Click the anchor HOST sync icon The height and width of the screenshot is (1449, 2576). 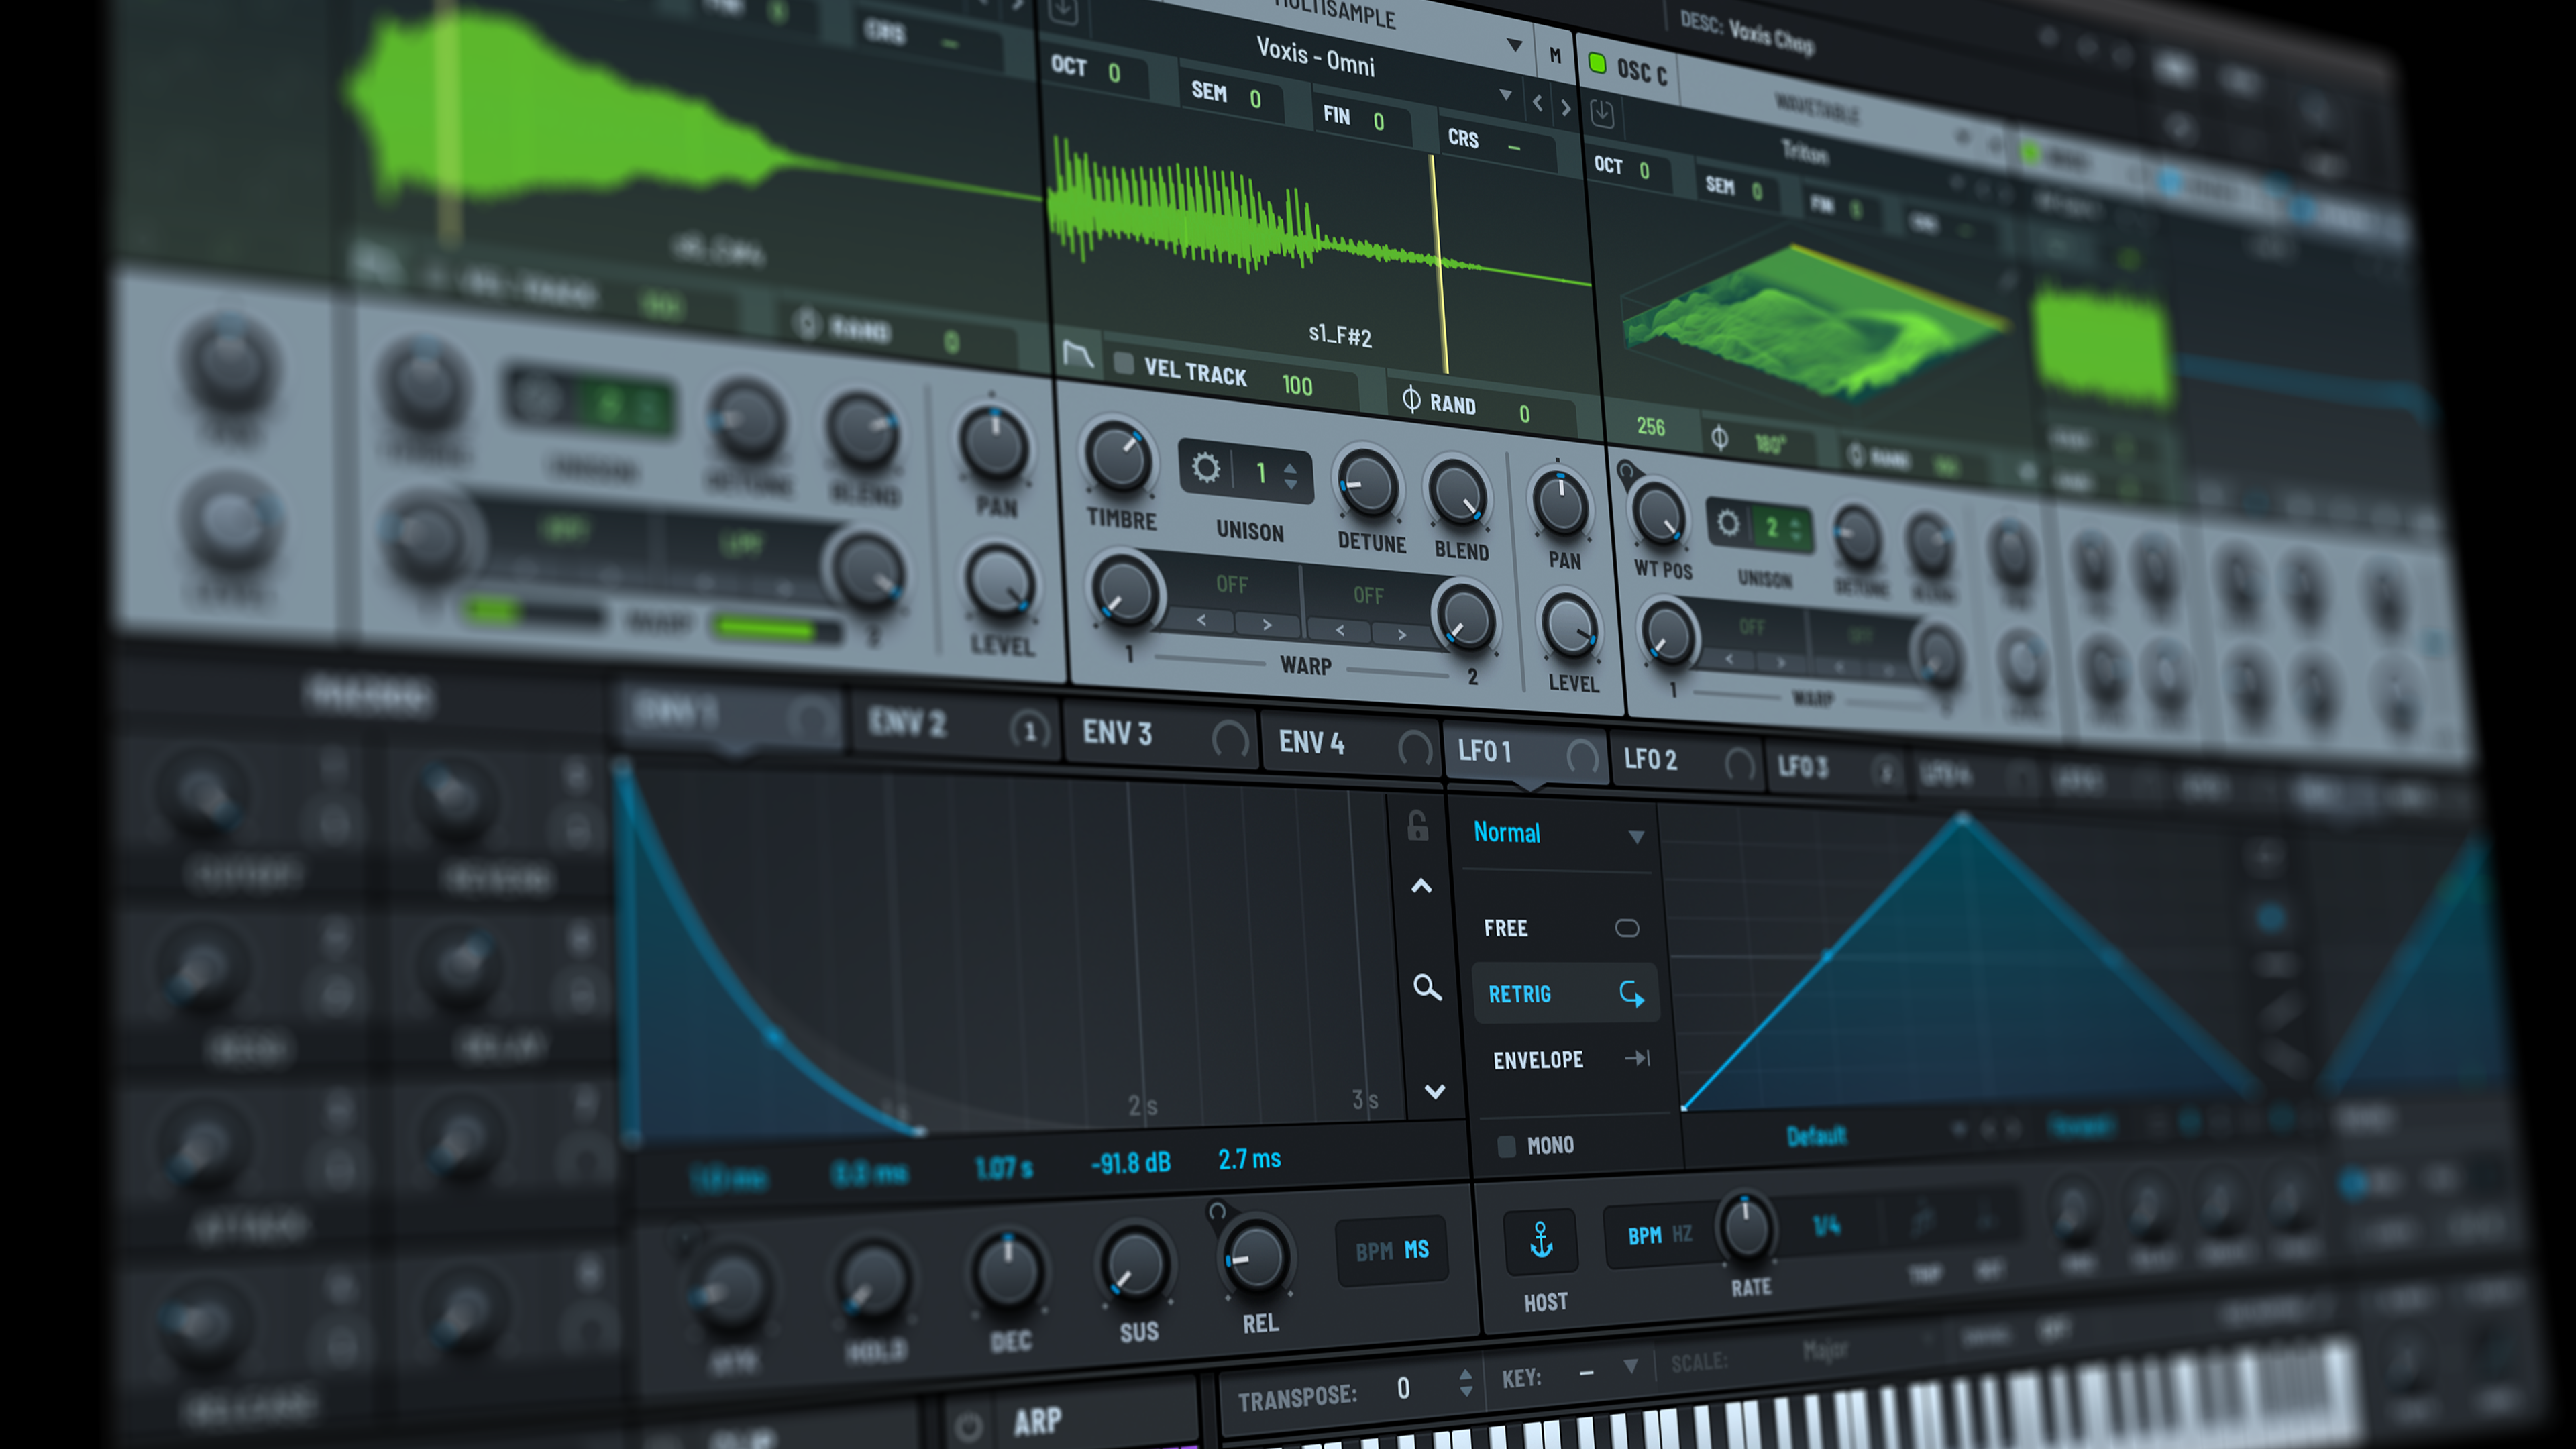tap(1541, 1240)
